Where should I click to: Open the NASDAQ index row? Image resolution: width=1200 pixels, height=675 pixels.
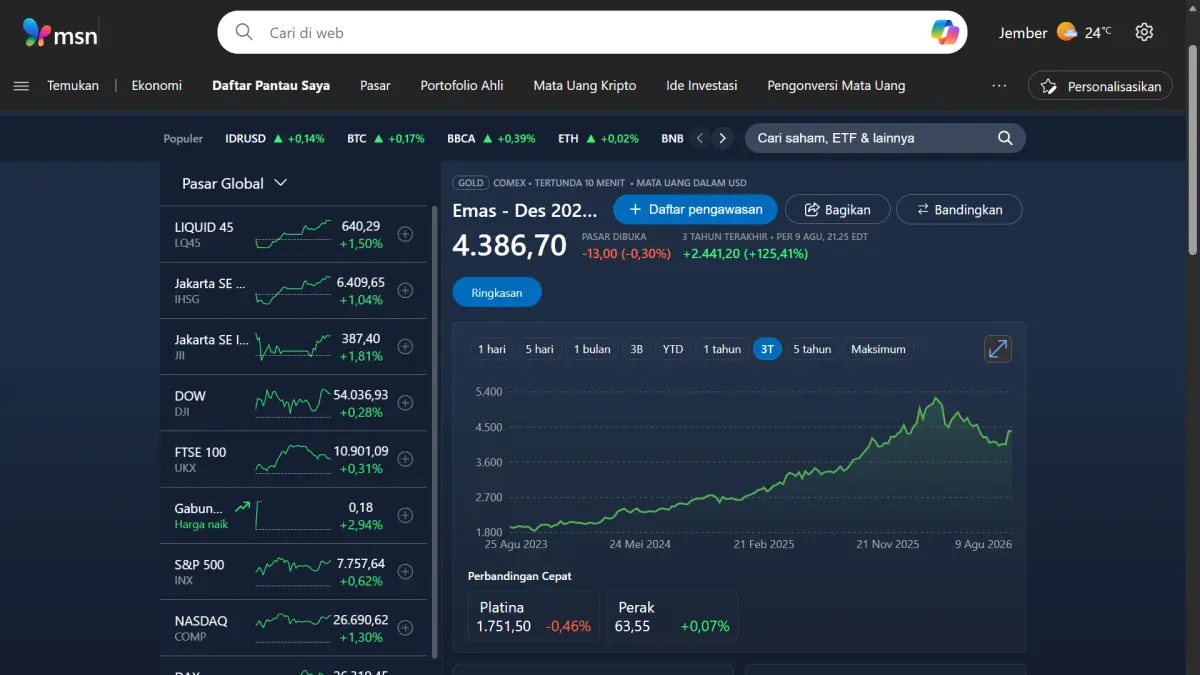pyautogui.click(x=294, y=628)
